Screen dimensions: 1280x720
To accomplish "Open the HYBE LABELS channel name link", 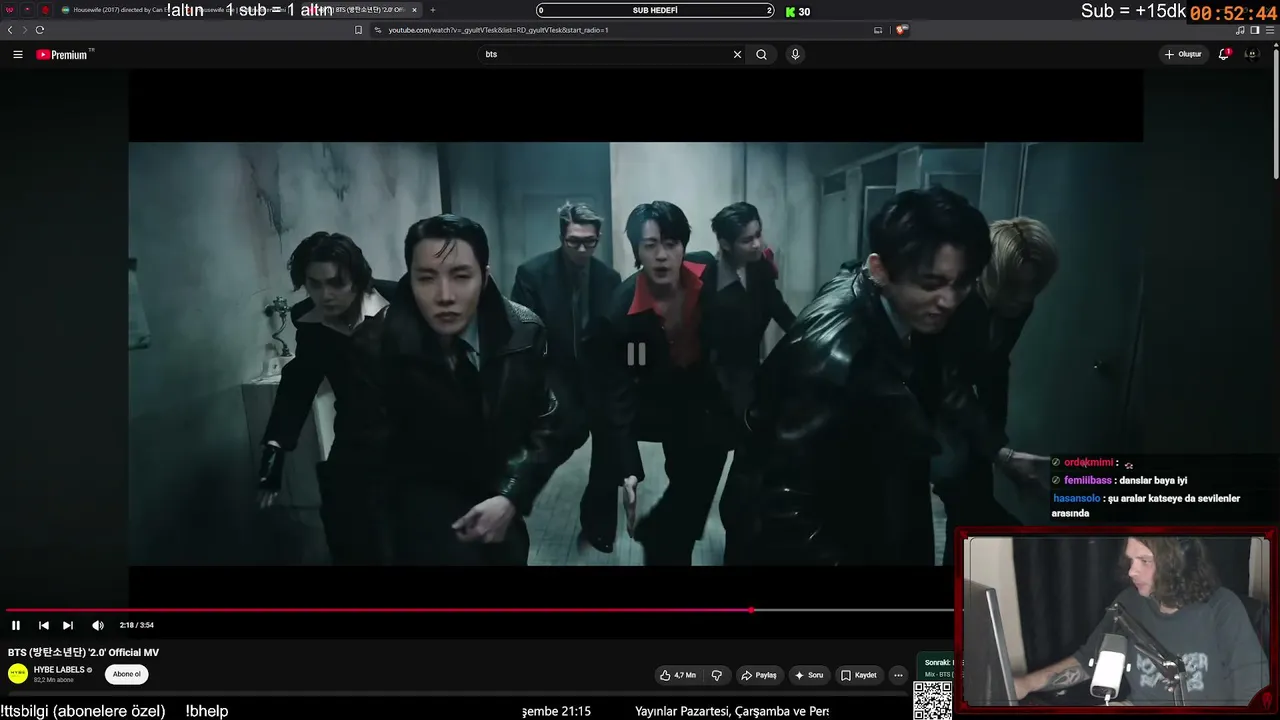I will [x=59, y=670].
